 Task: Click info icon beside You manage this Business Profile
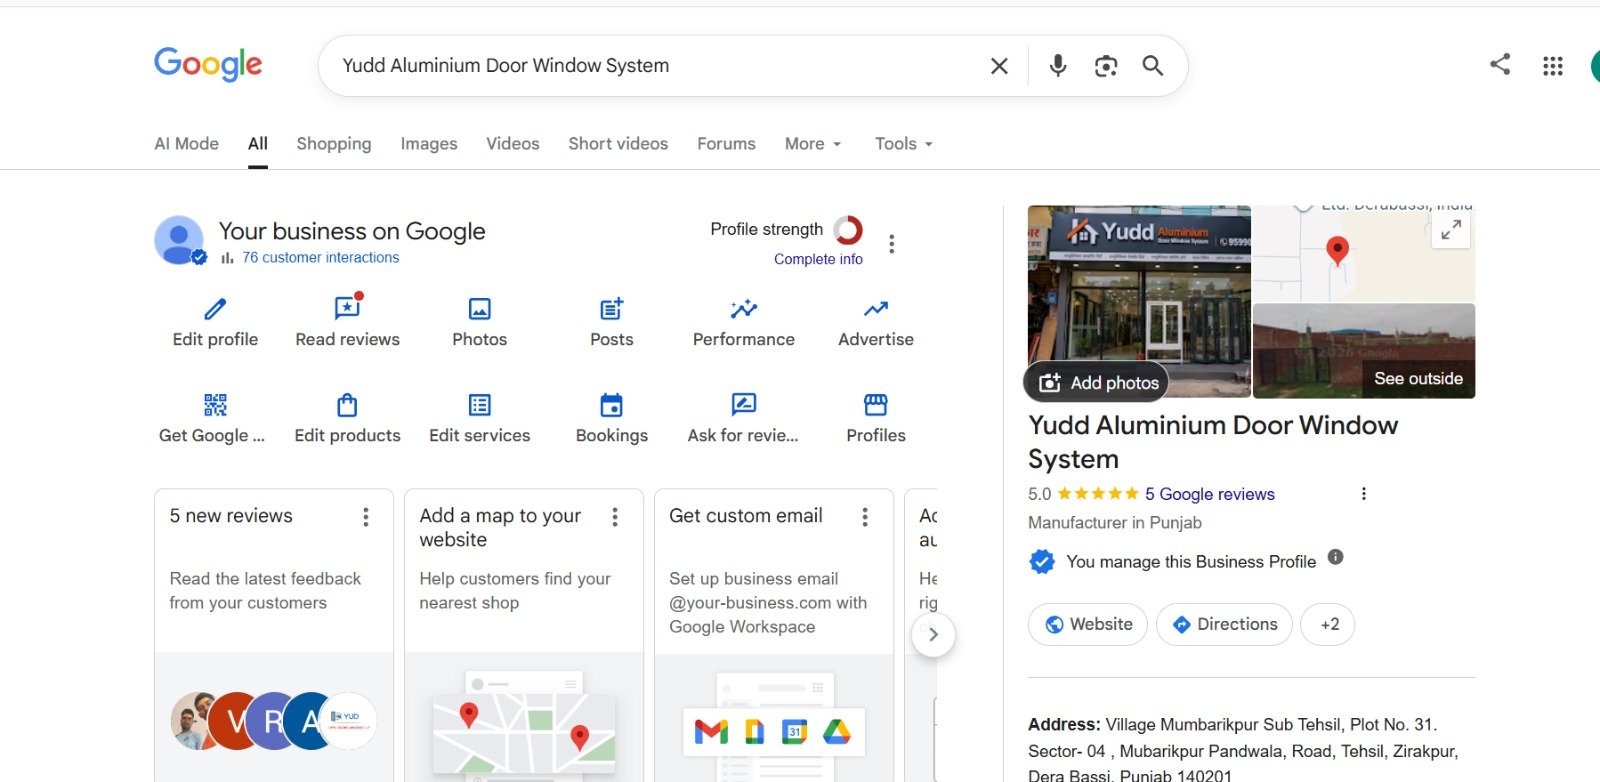click(x=1335, y=557)
